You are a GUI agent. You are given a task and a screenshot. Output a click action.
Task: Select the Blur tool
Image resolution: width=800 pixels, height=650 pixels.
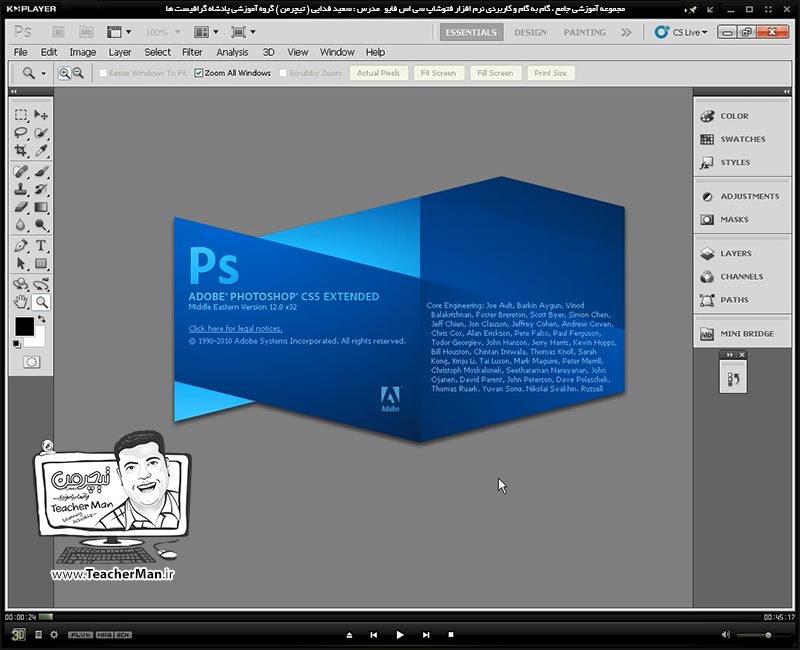[21, 225]
